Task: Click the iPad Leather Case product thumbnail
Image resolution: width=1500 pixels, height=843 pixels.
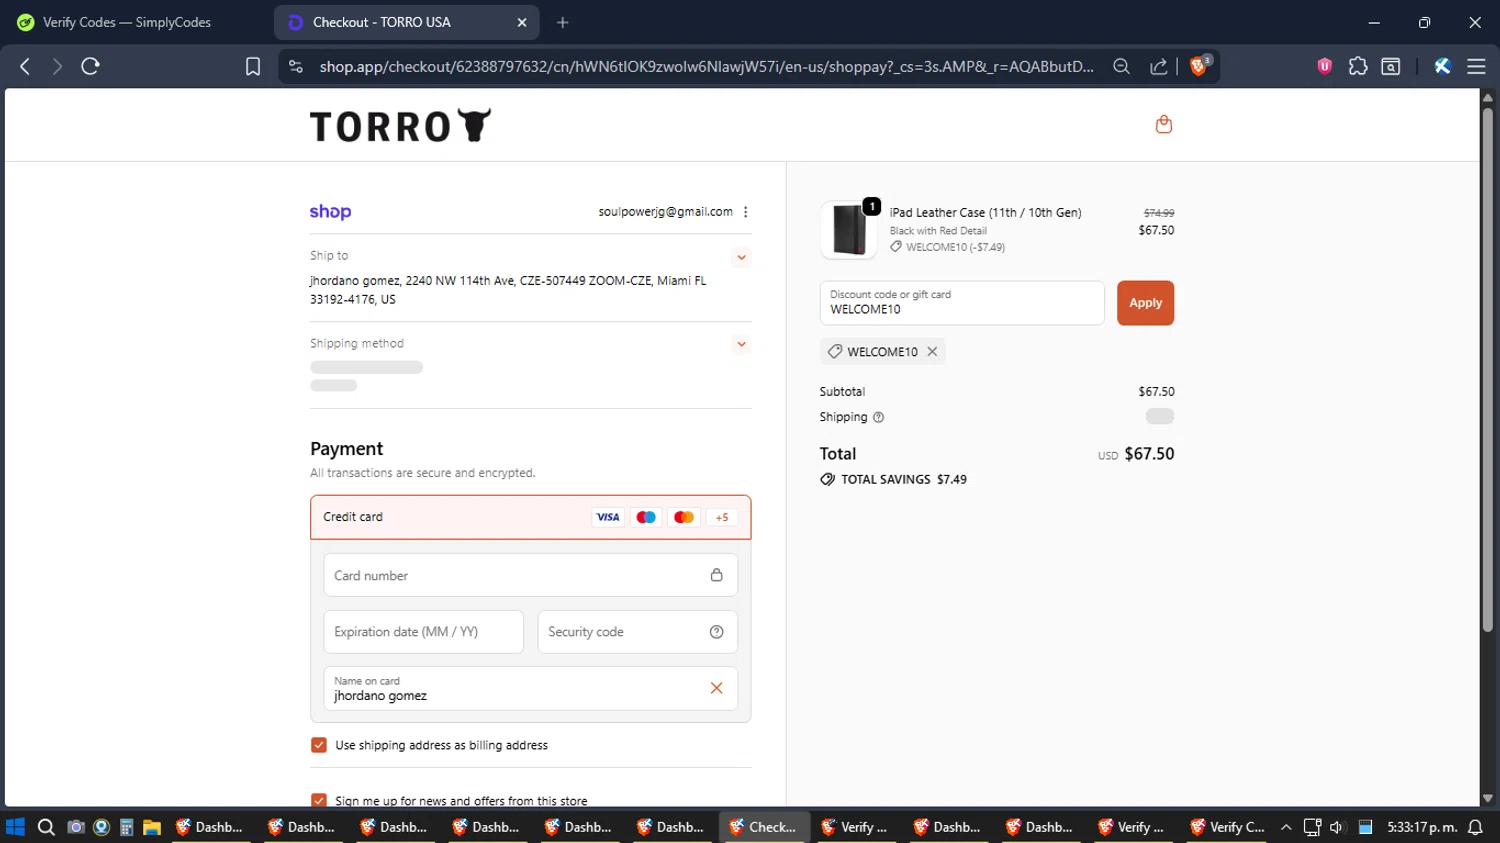Action: pyautogui.click(x=849, y=229)
